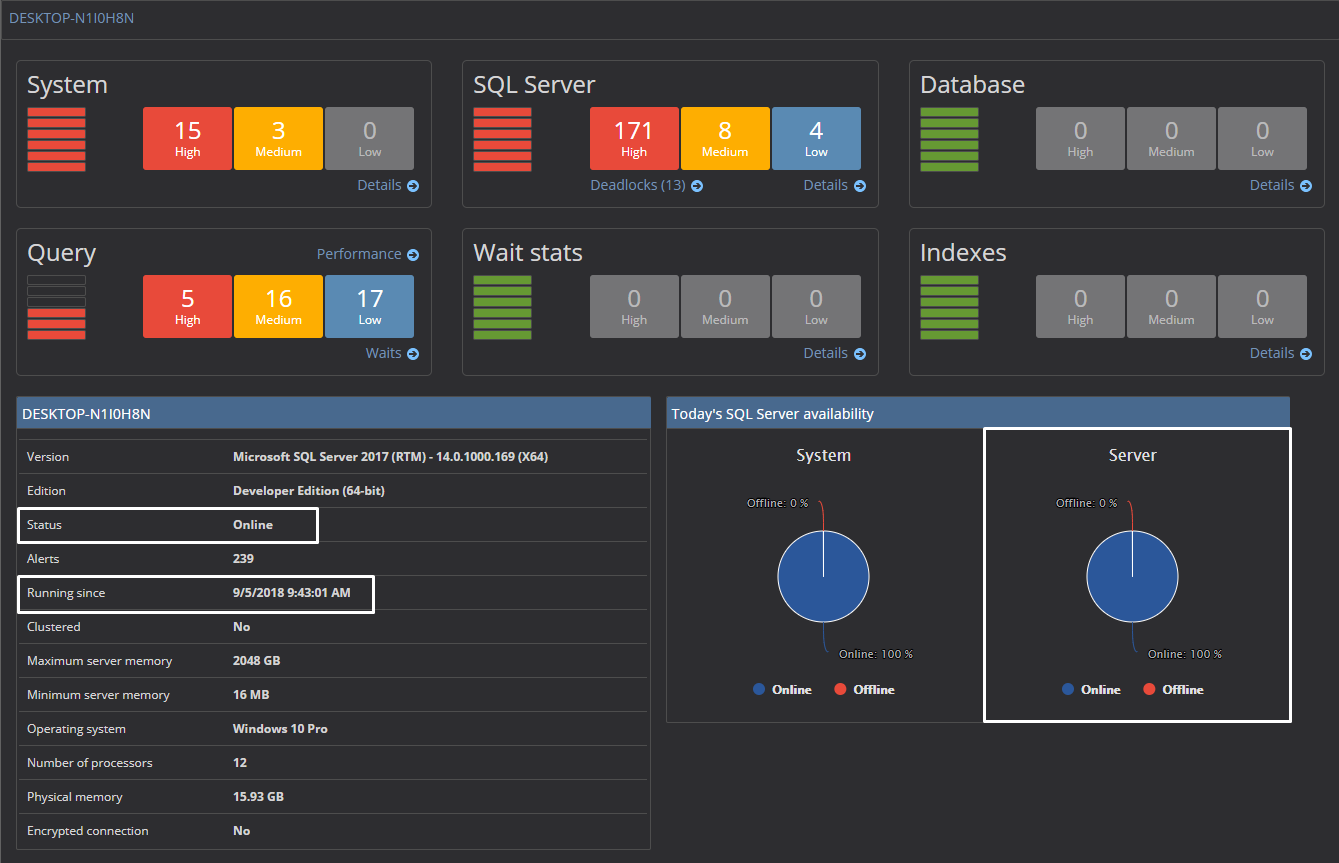This screenshot has width=1339, height=863.
Task: Click the SQL Server 4 Low tile
Action: (x=816, y=138)
